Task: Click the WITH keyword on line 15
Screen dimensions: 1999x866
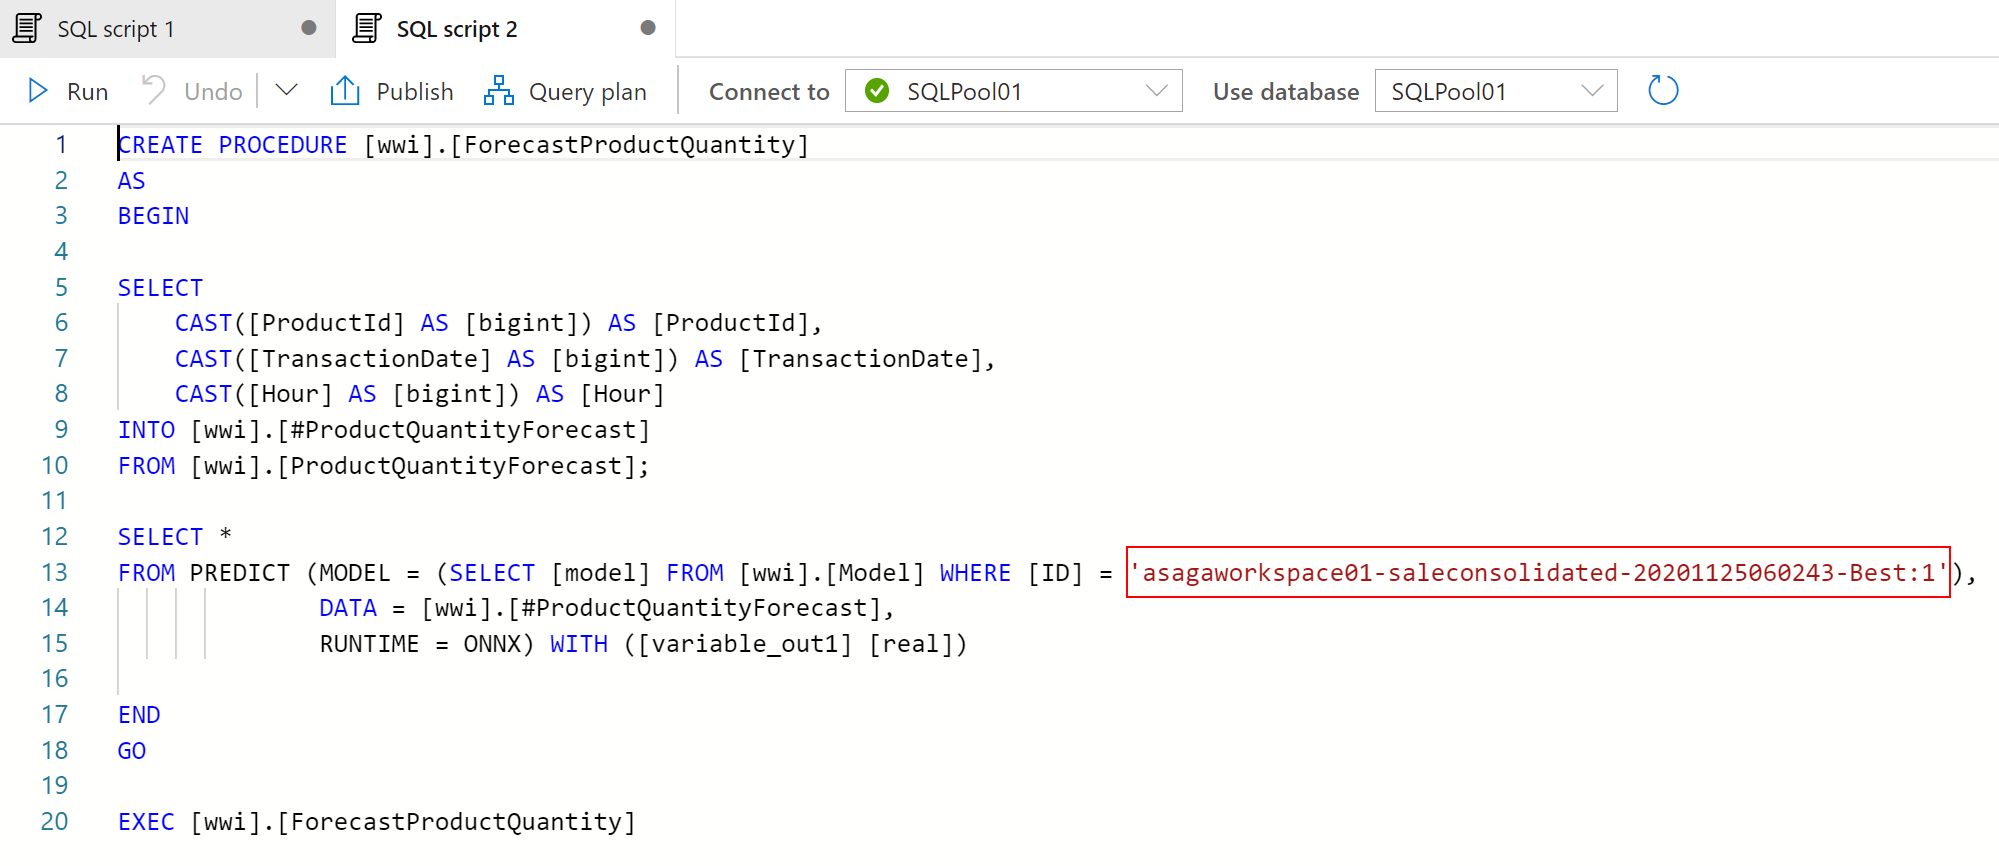Action: (579, 644)
